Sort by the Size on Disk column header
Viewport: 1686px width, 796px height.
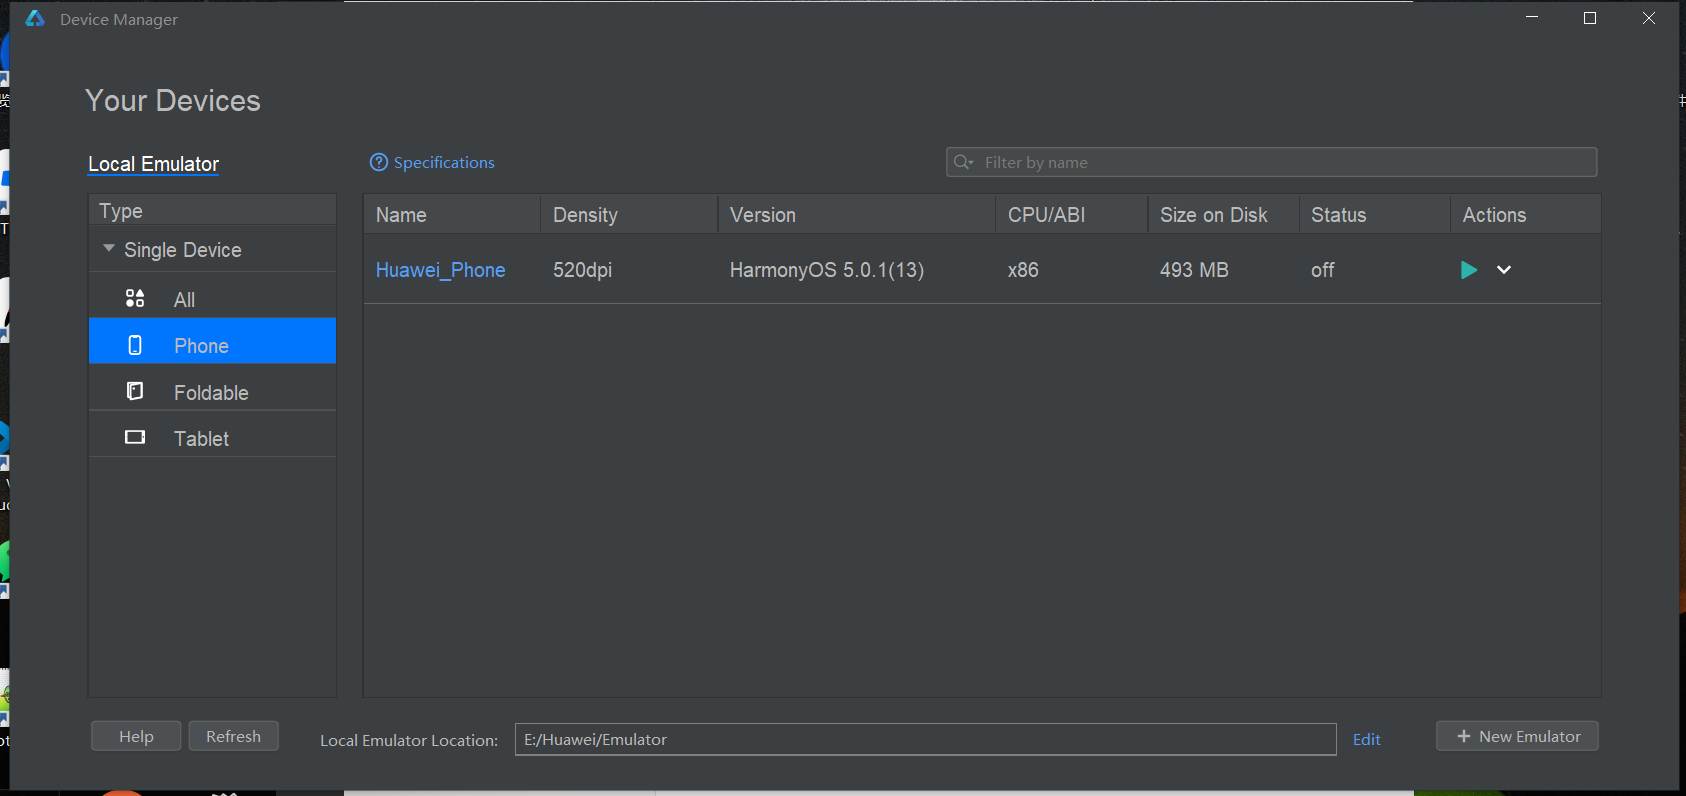[x=1223, y=215]
